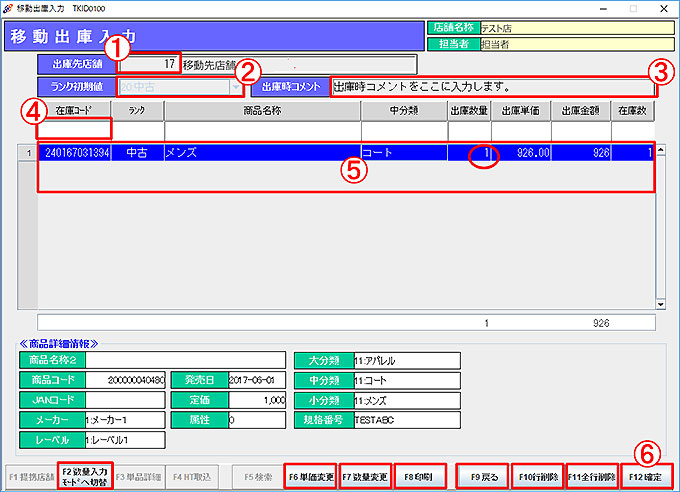The height and width of the screenshot is (492, 680).
Task: Click the app icon in title bar
Action: [7, 9]
